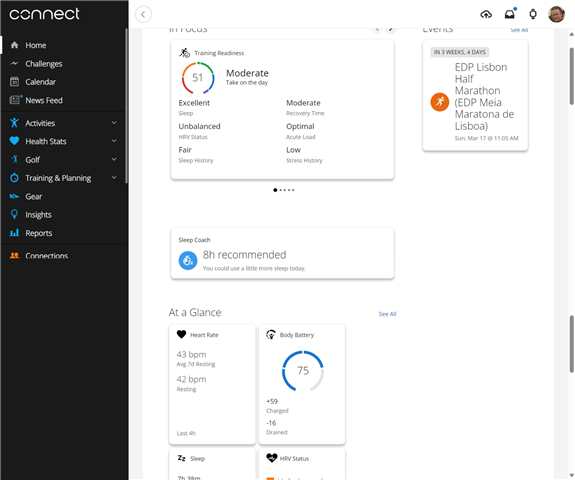Select the last carousel pagination dot
The height and width of the screenshot is (480, 575).
[x=293, y=190]
